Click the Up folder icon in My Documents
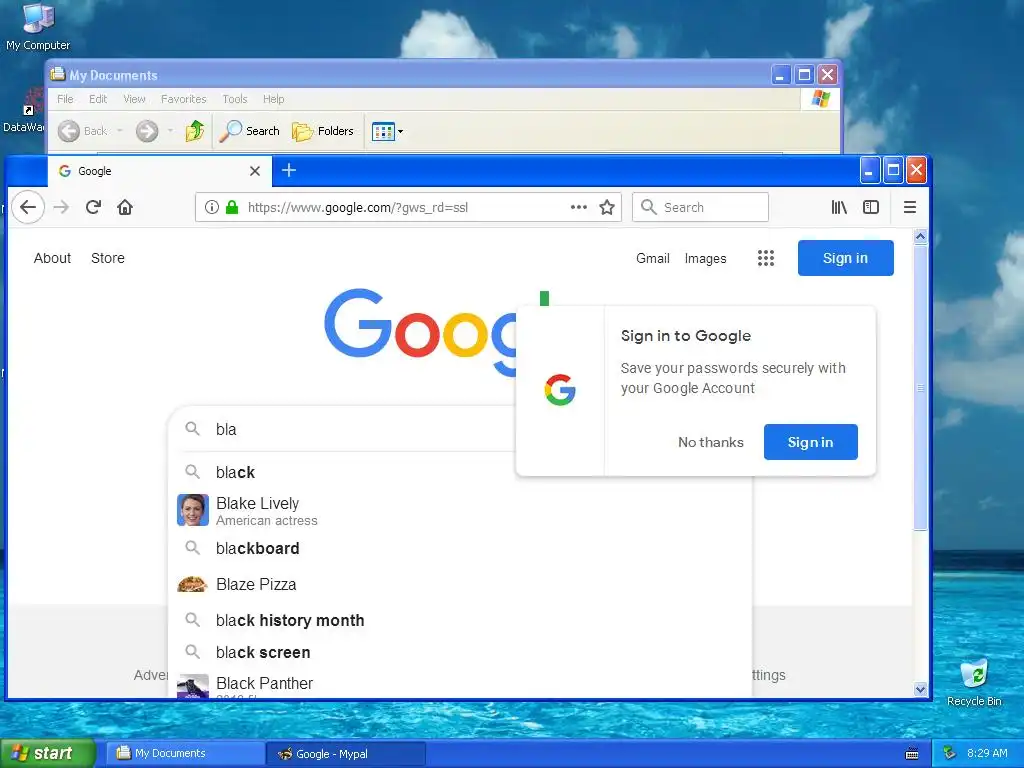Screen dimensions: 1024x768 pyautogui.click(x=195, y=131)
